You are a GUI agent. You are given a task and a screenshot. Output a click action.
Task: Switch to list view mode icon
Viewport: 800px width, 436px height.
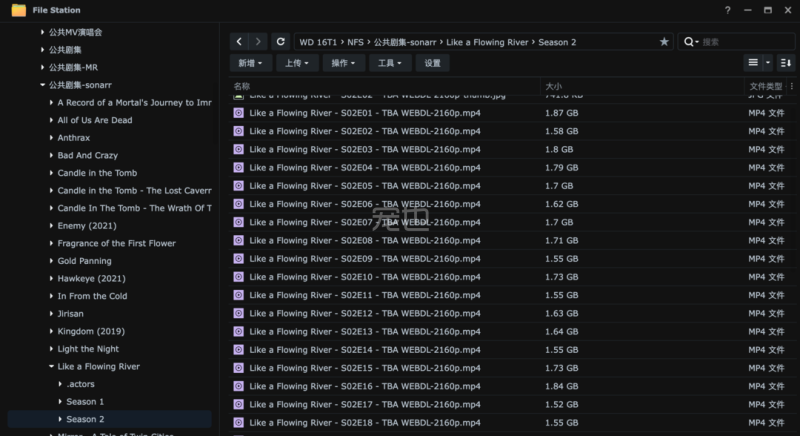pyautogui.click(x=753, y=63)
